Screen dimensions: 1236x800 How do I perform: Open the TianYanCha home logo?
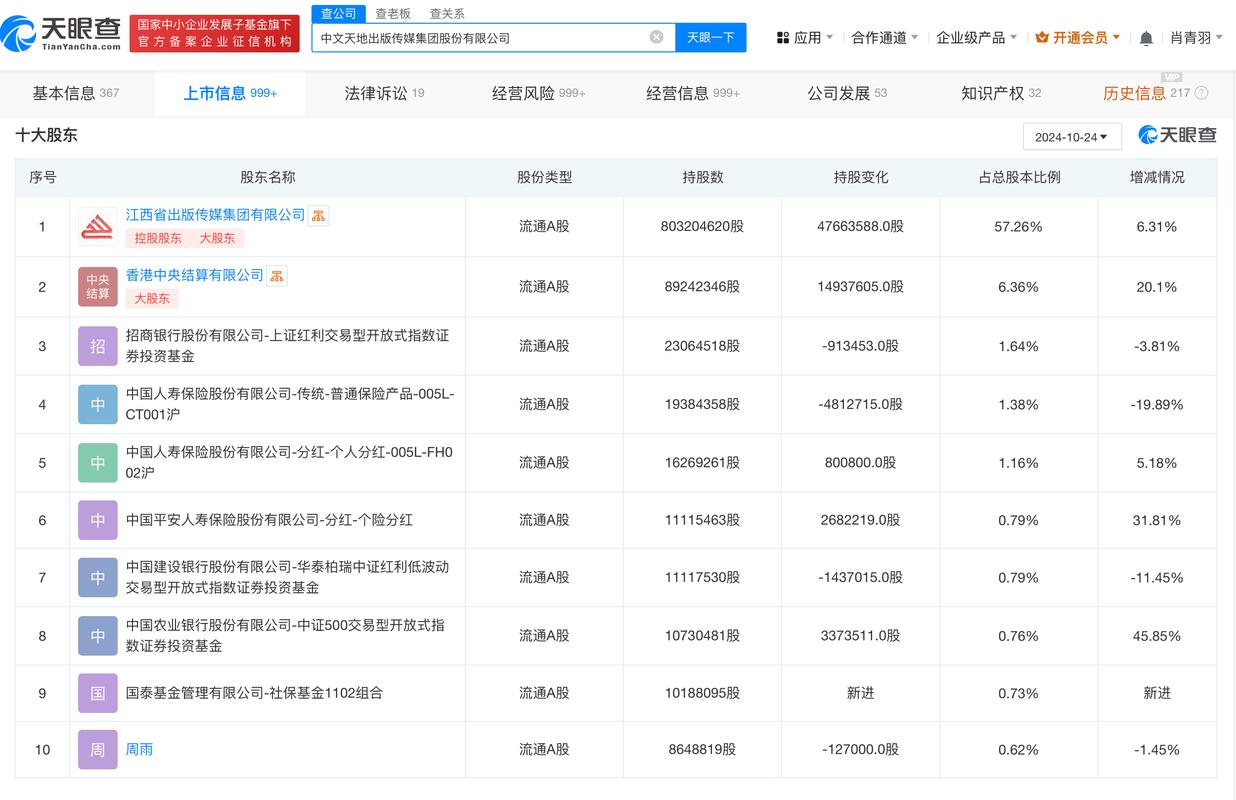[62, 34]
